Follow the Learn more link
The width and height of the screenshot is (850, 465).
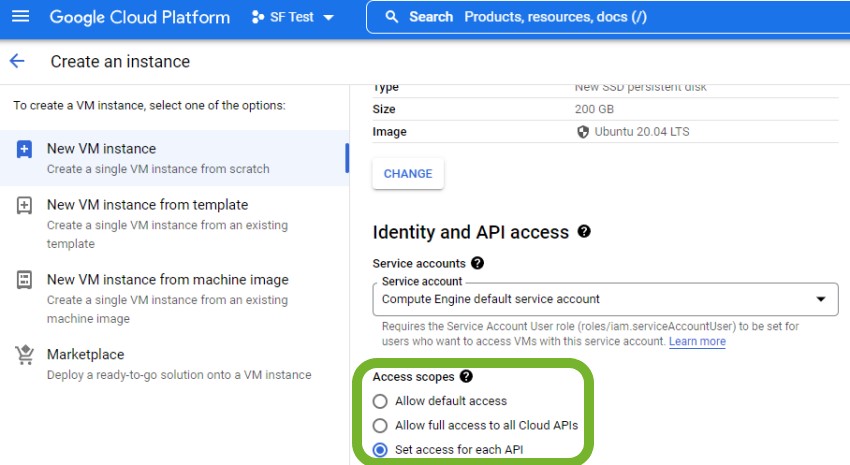697,342
